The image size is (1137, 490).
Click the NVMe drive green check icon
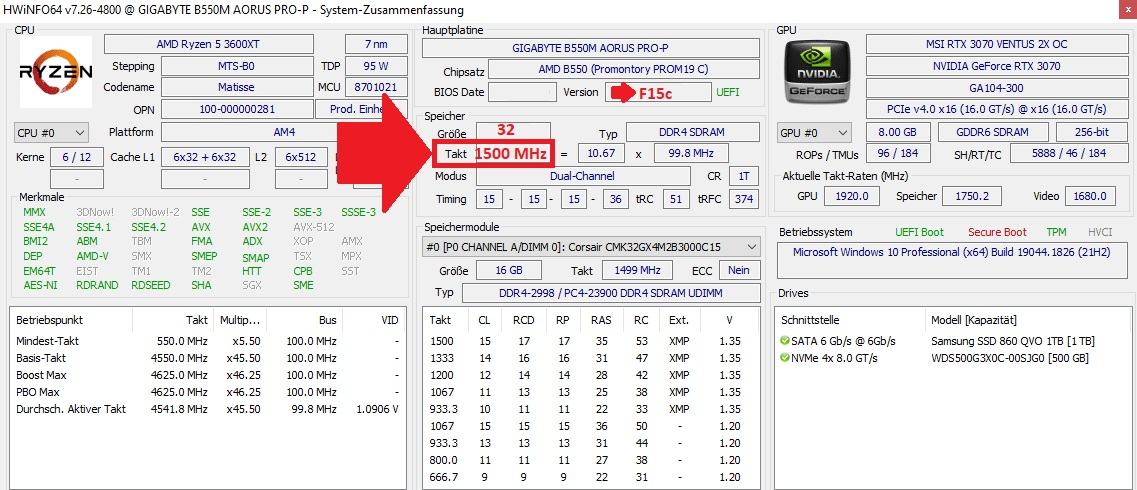[785, 358]
